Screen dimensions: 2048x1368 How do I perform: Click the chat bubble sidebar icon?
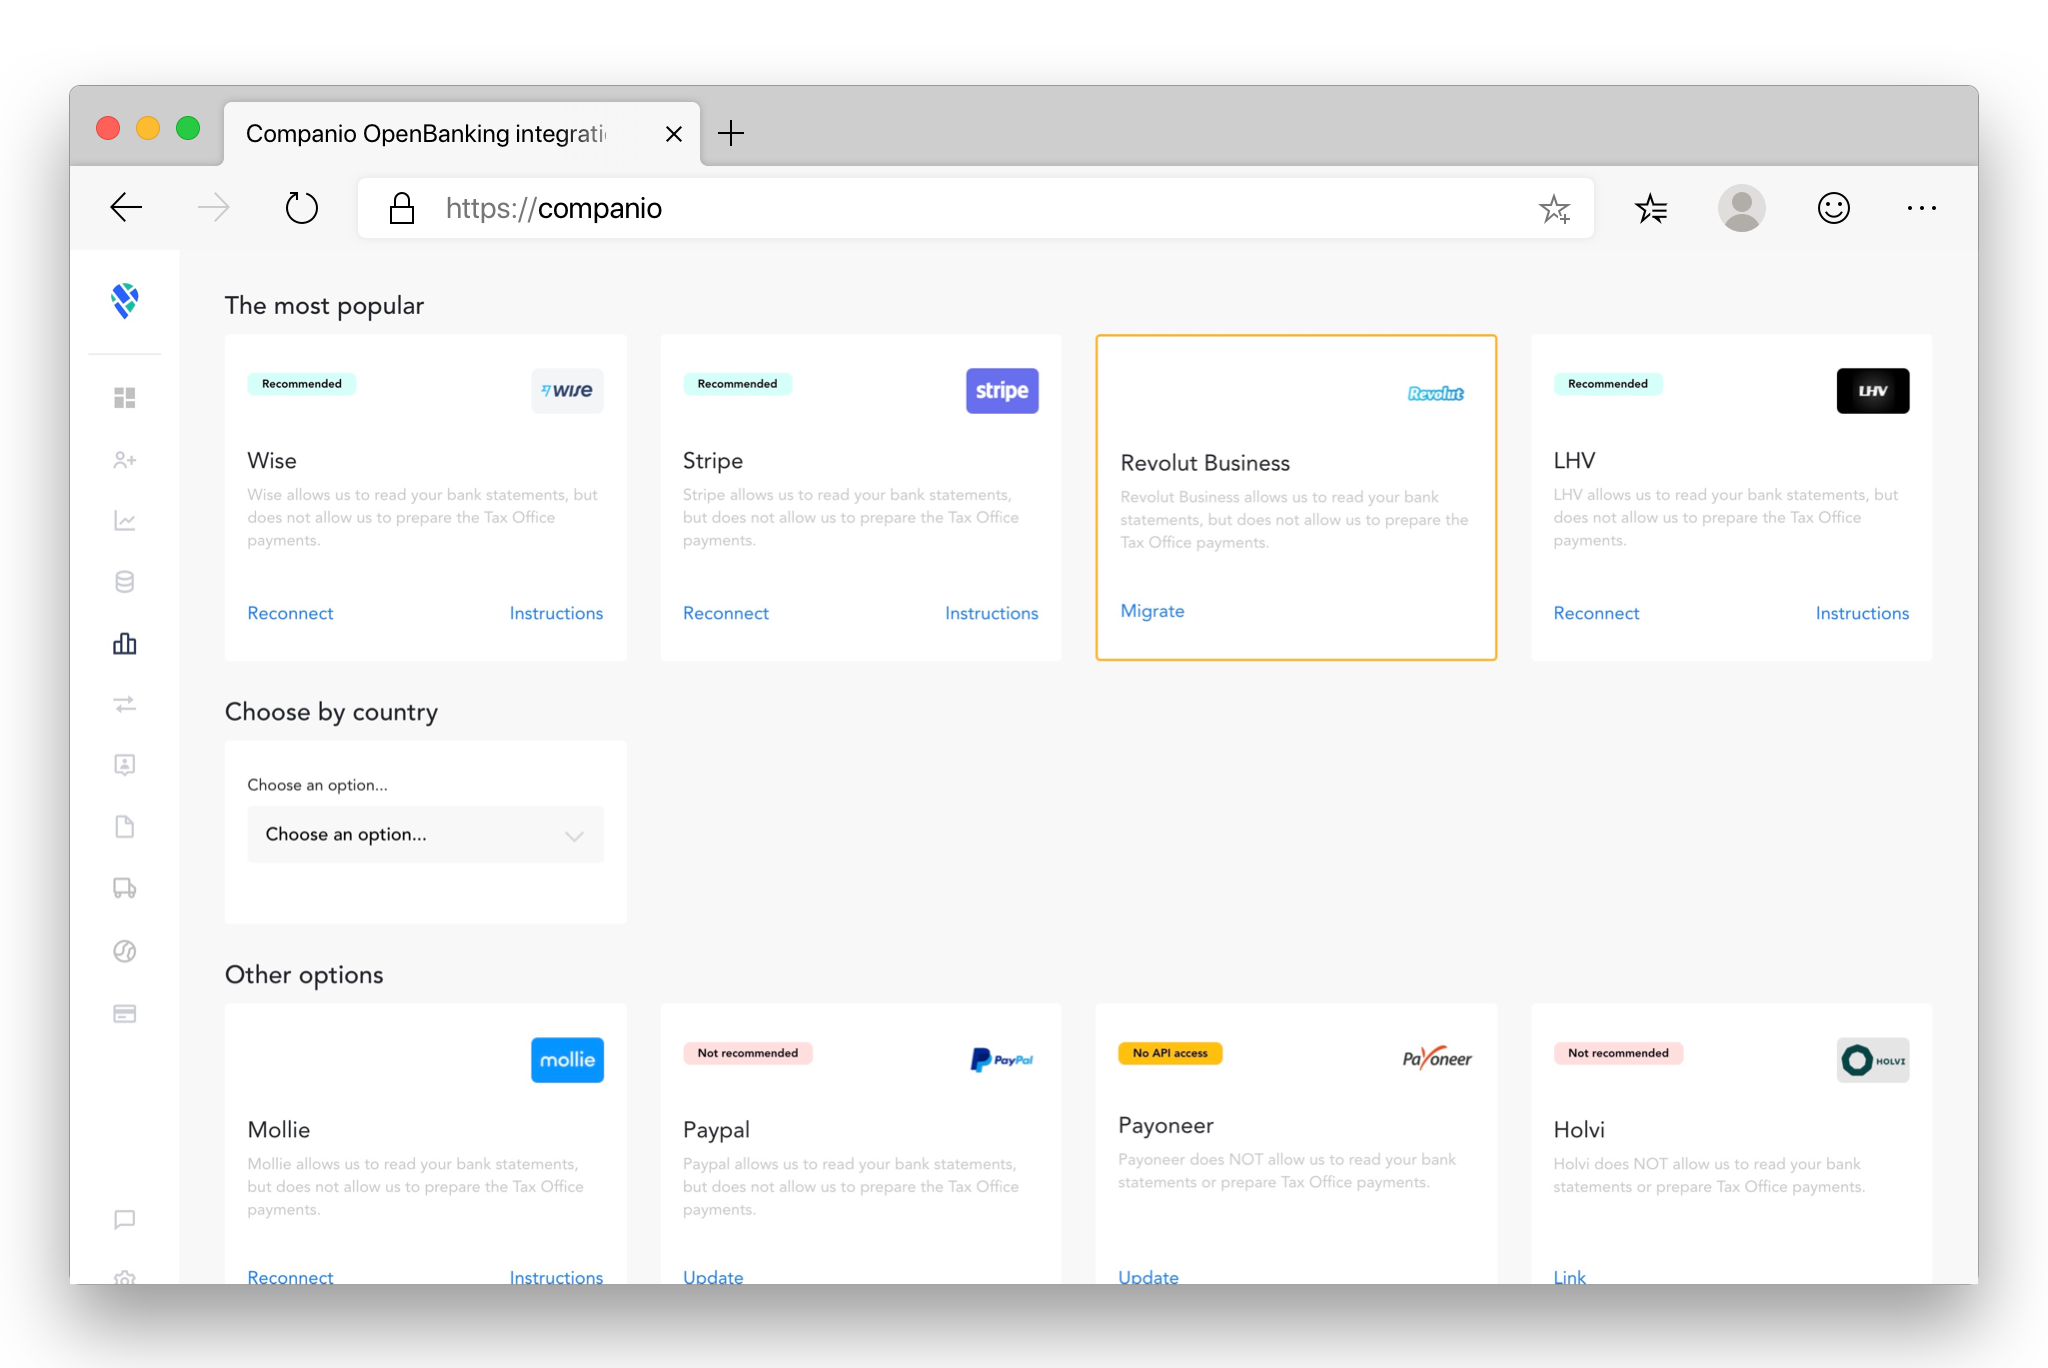[x=124, y=1219]
